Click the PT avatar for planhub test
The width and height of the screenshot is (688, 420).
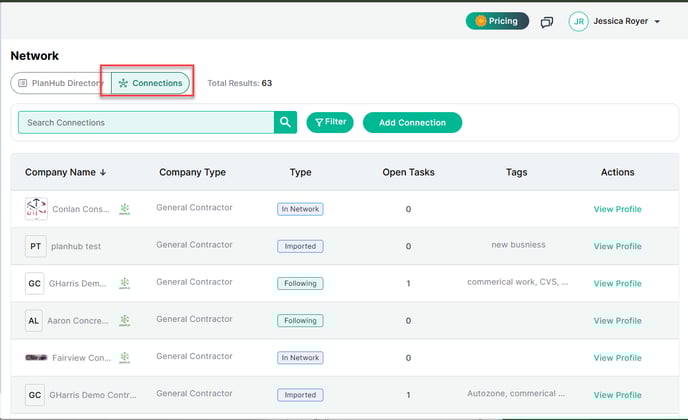point(35,246)
